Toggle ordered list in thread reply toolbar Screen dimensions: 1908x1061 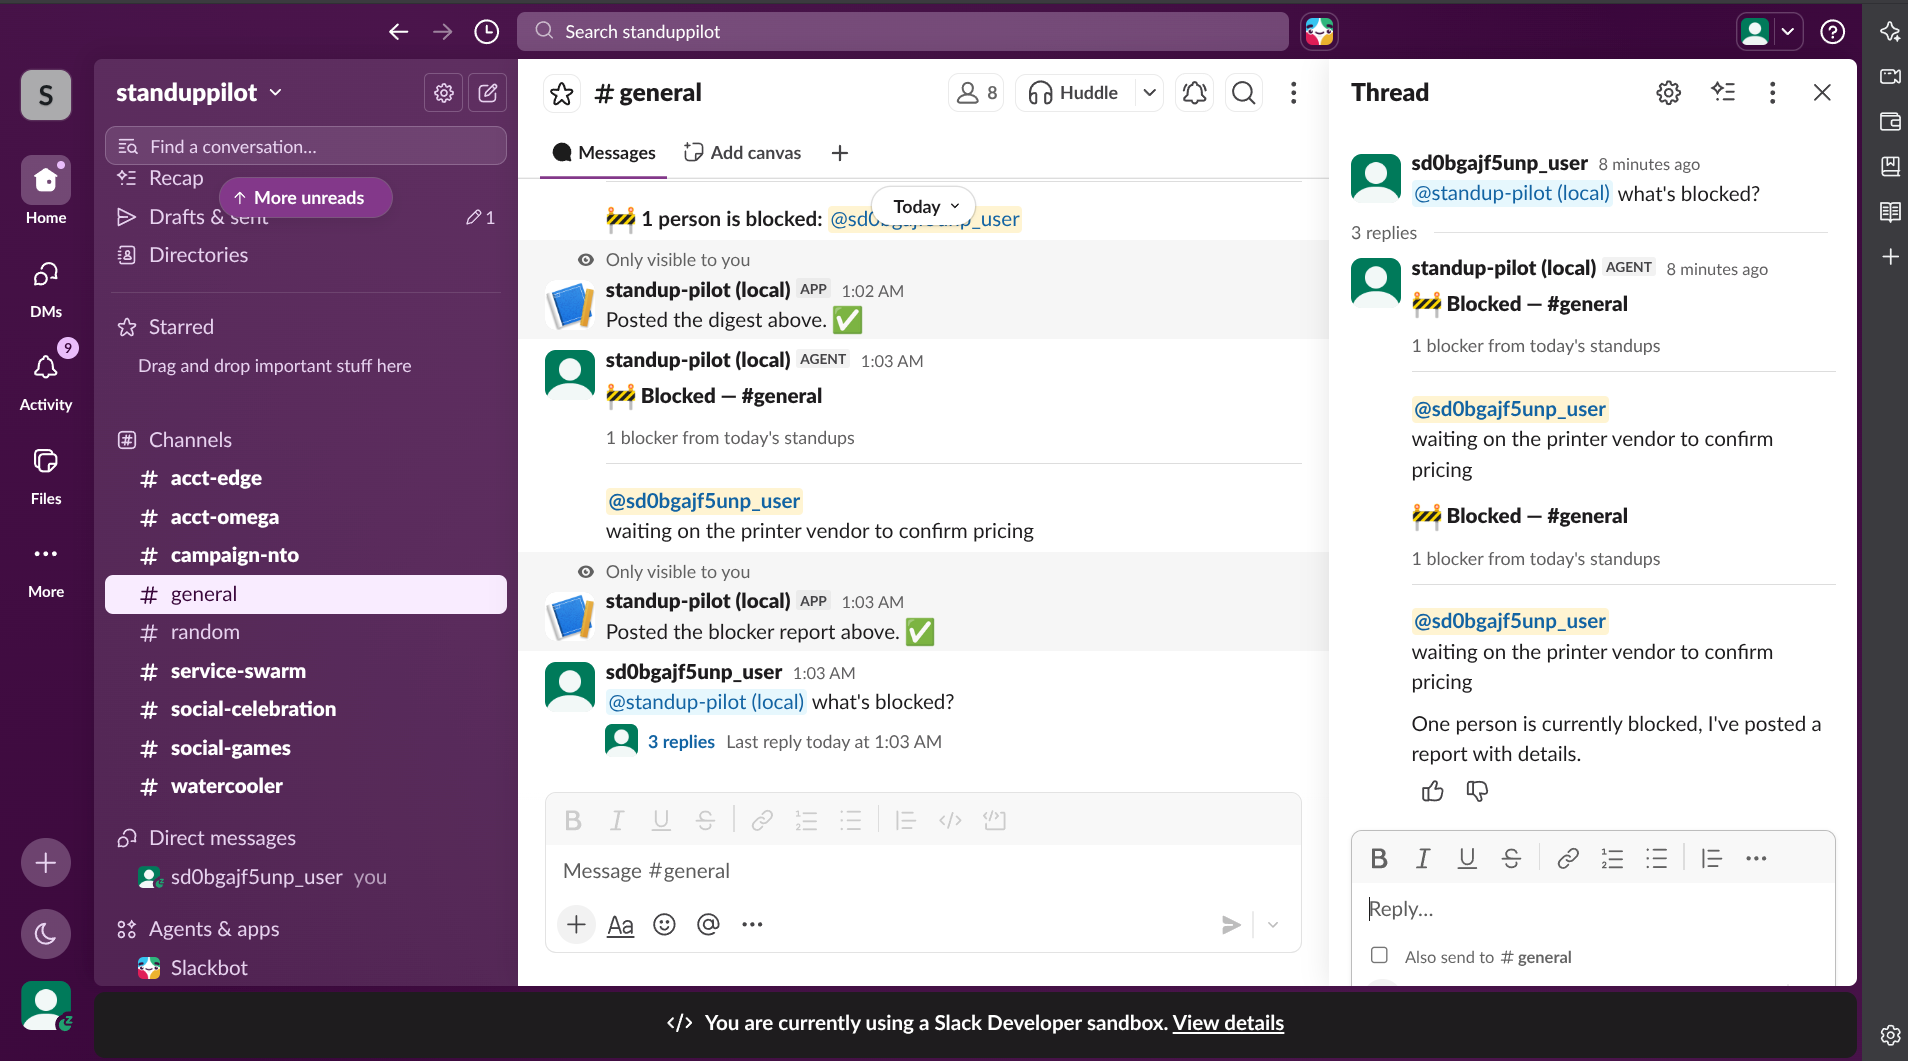[1612, 858]
